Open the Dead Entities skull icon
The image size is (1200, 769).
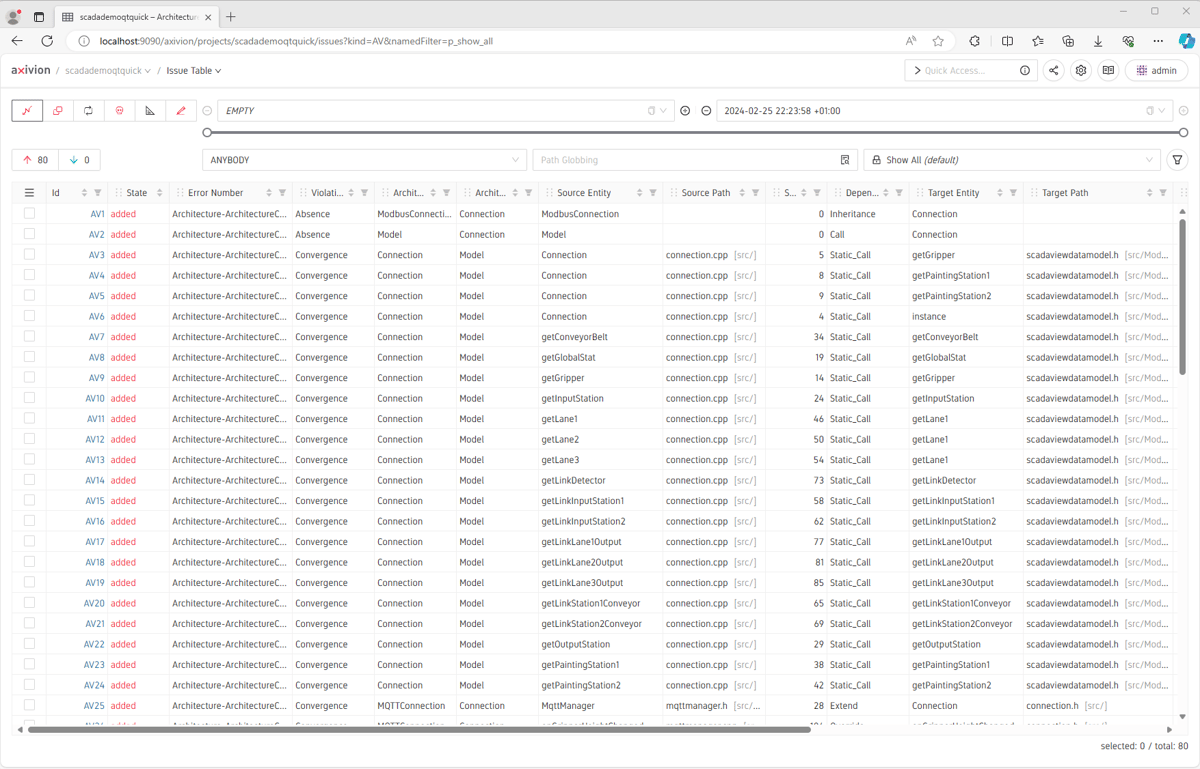119,111
